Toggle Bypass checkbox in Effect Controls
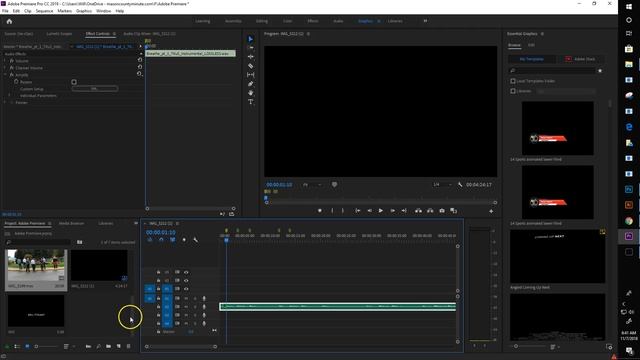Viewport: 640px width, 360px height. (x=74, y=82)
